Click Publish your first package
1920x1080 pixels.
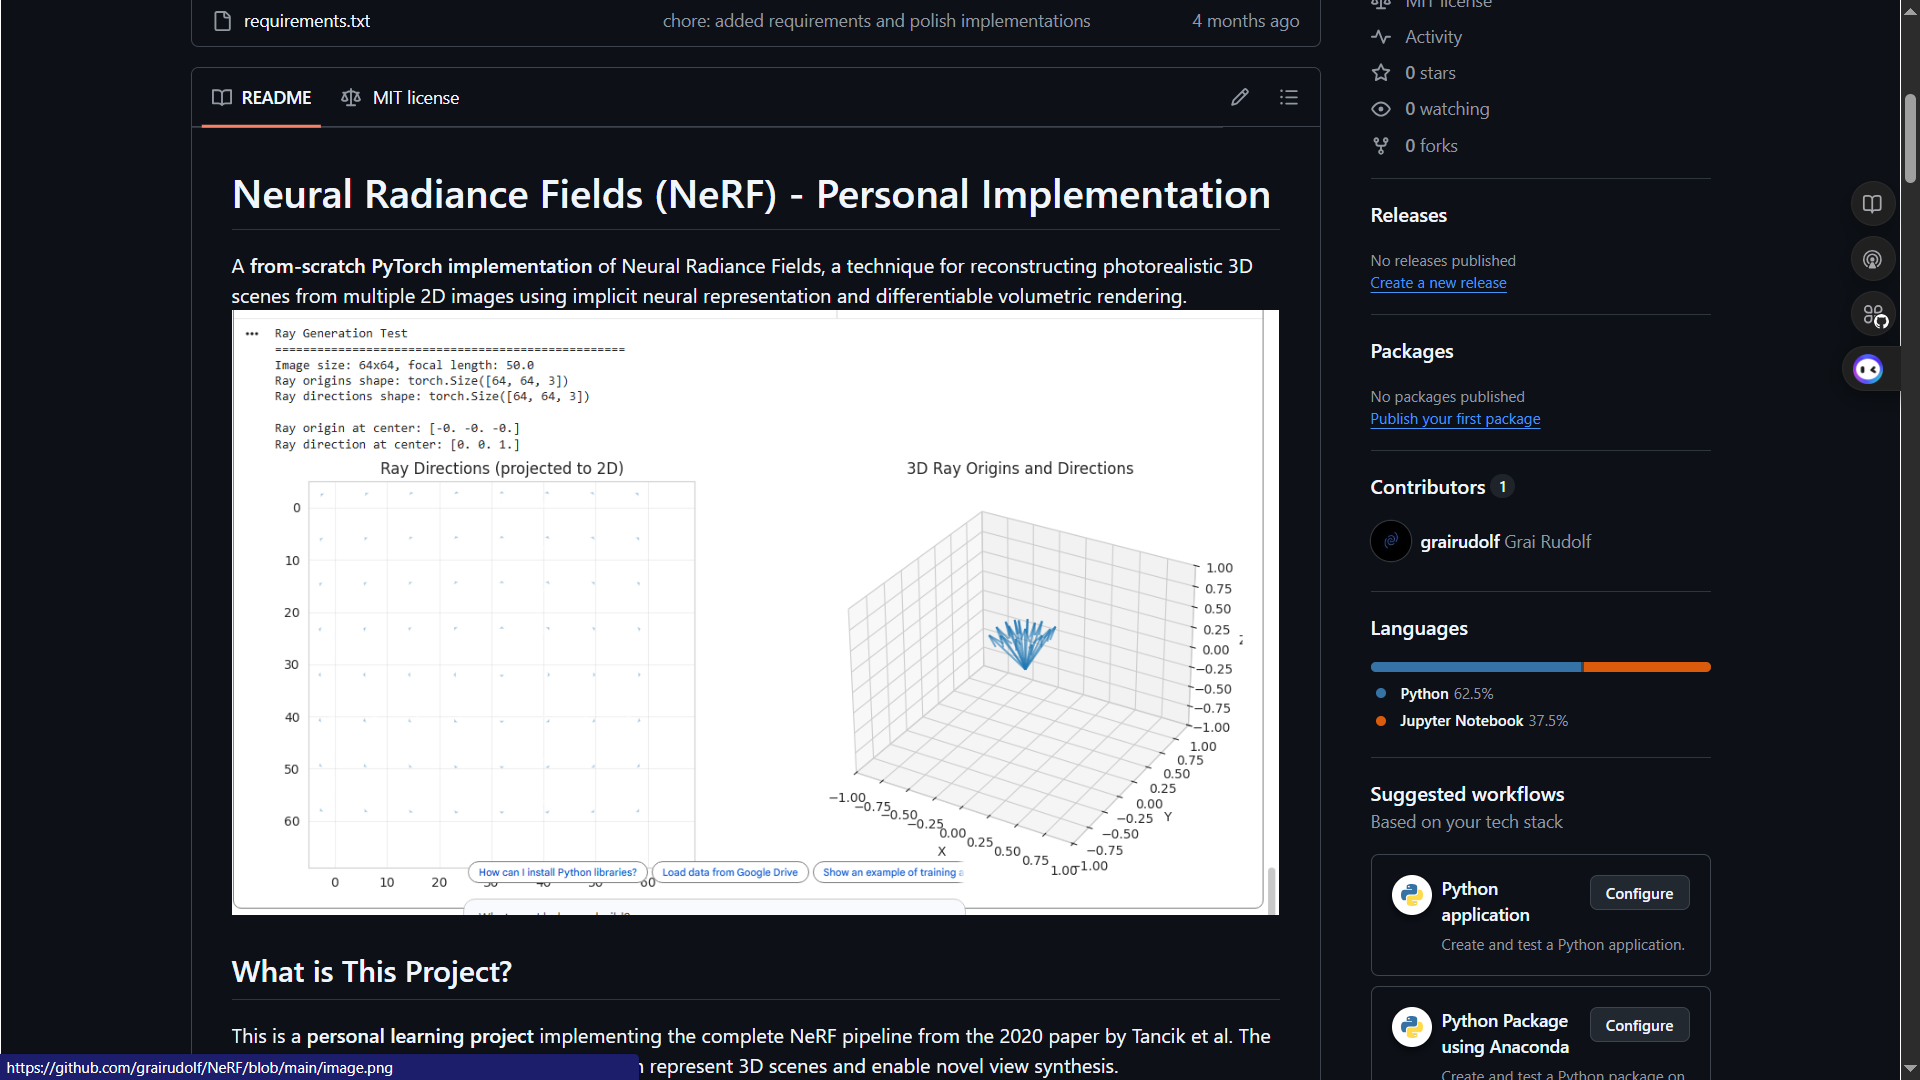coord(1455,419)
